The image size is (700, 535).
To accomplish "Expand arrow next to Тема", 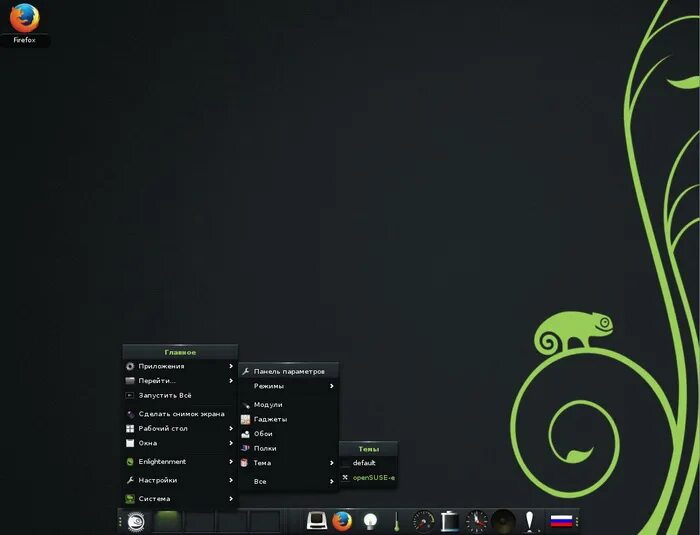I will (332, 463).
